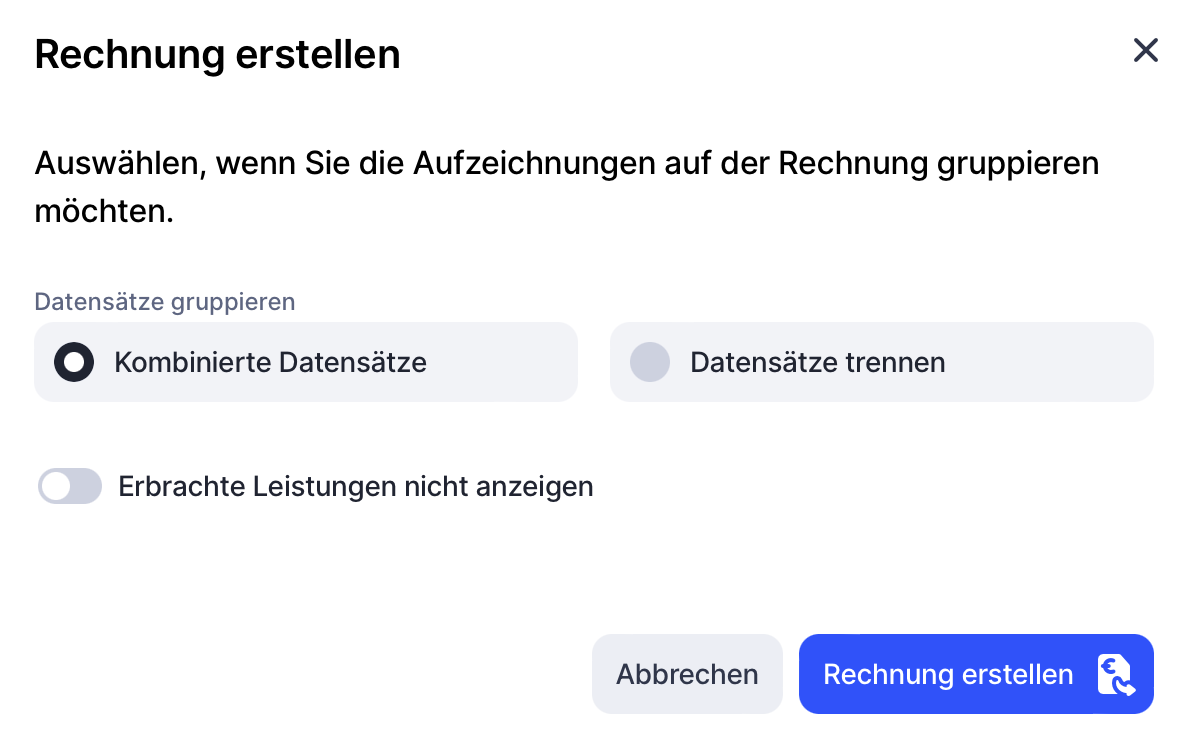The width and height of the screenshot is (1188, 742).
Task: Click the Datensätze trennen label text
Action: point(817,362)
